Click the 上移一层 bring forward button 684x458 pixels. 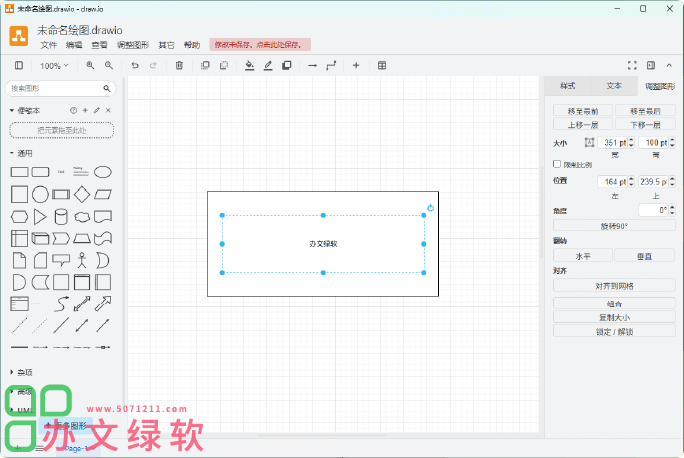(x=583, y=125)
